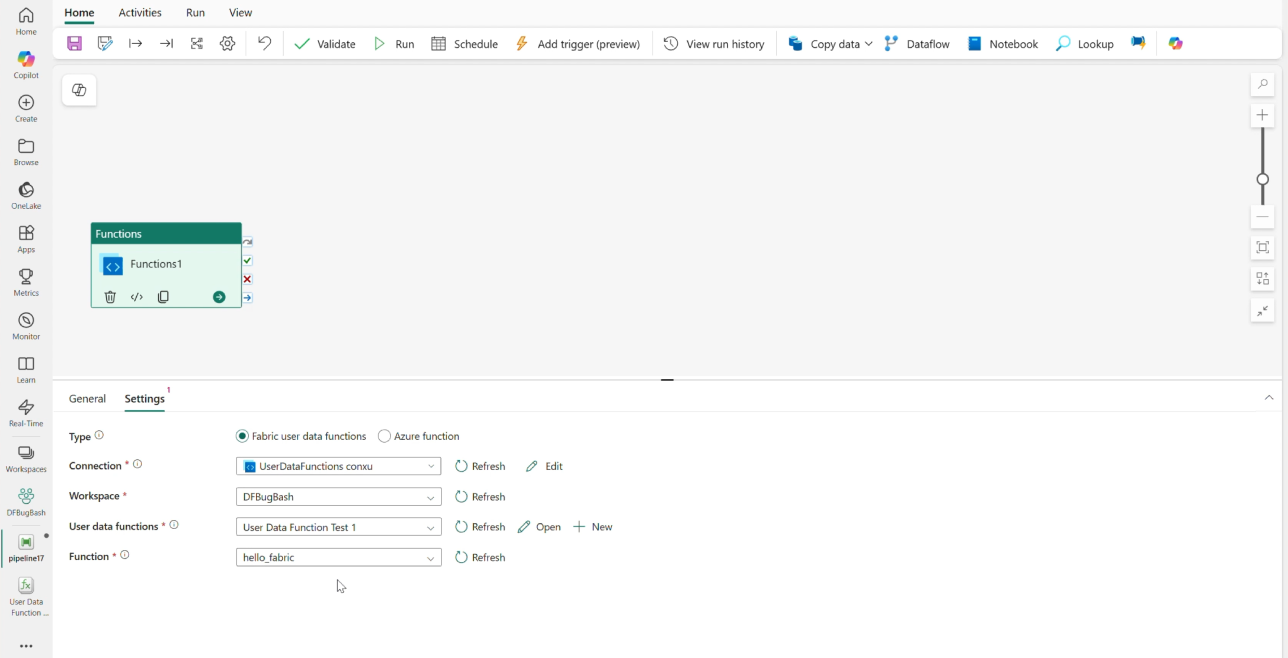The height and width of the screenshot is (658, 1288).
Task: Click the Save as (pencil disk) icon
Action: (105, 44)
